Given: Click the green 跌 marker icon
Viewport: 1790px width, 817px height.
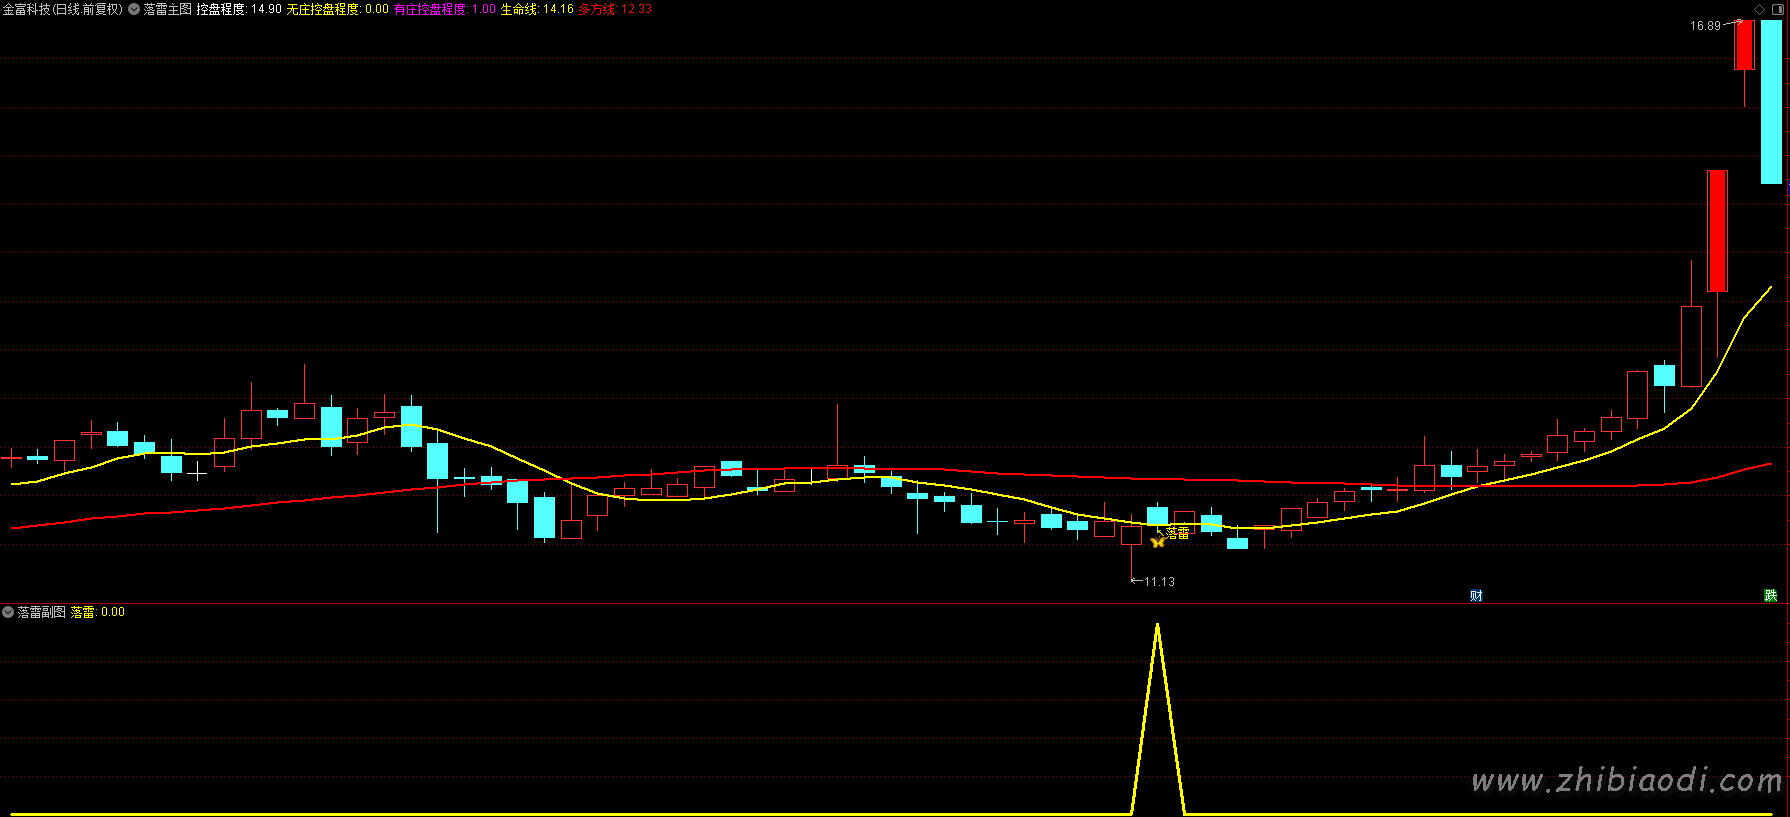Looking at the screenshot, I should pyautogui.click(x=1770, y=596).
